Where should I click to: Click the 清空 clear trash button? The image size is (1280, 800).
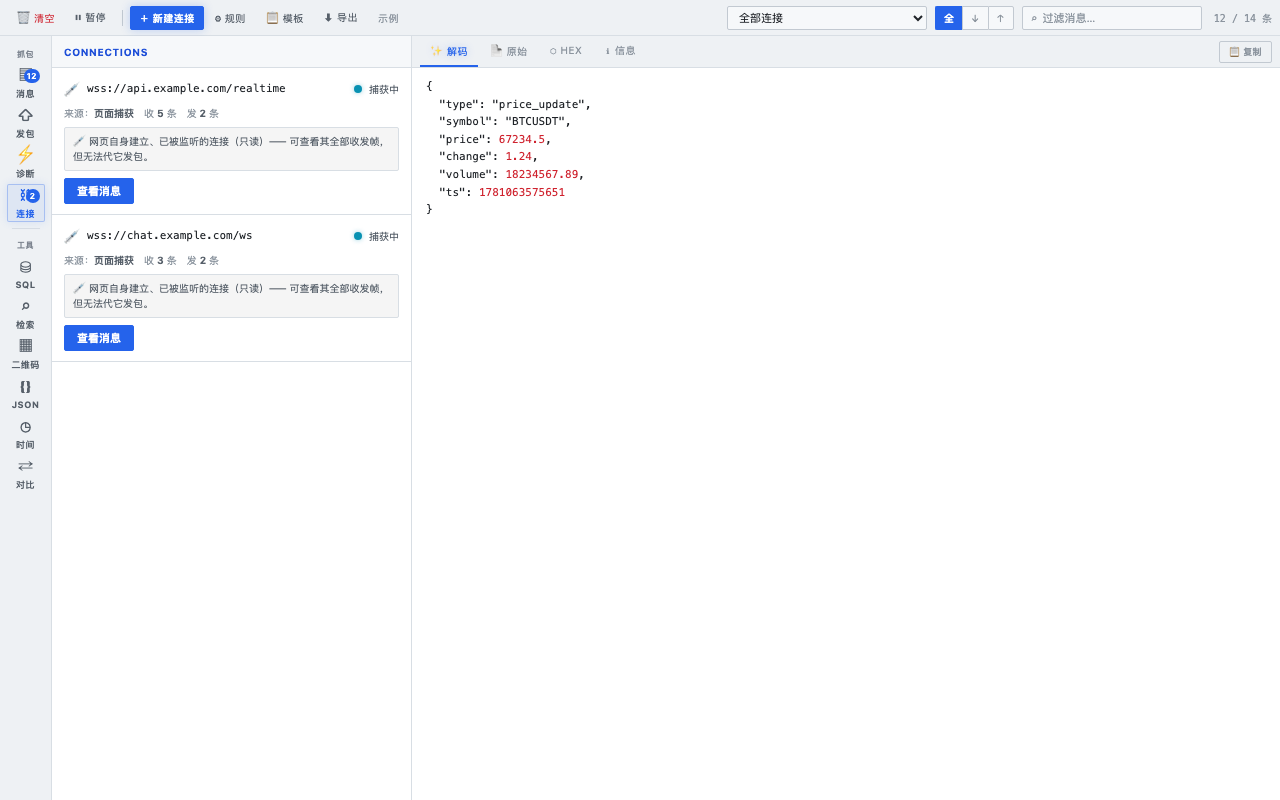36,18
